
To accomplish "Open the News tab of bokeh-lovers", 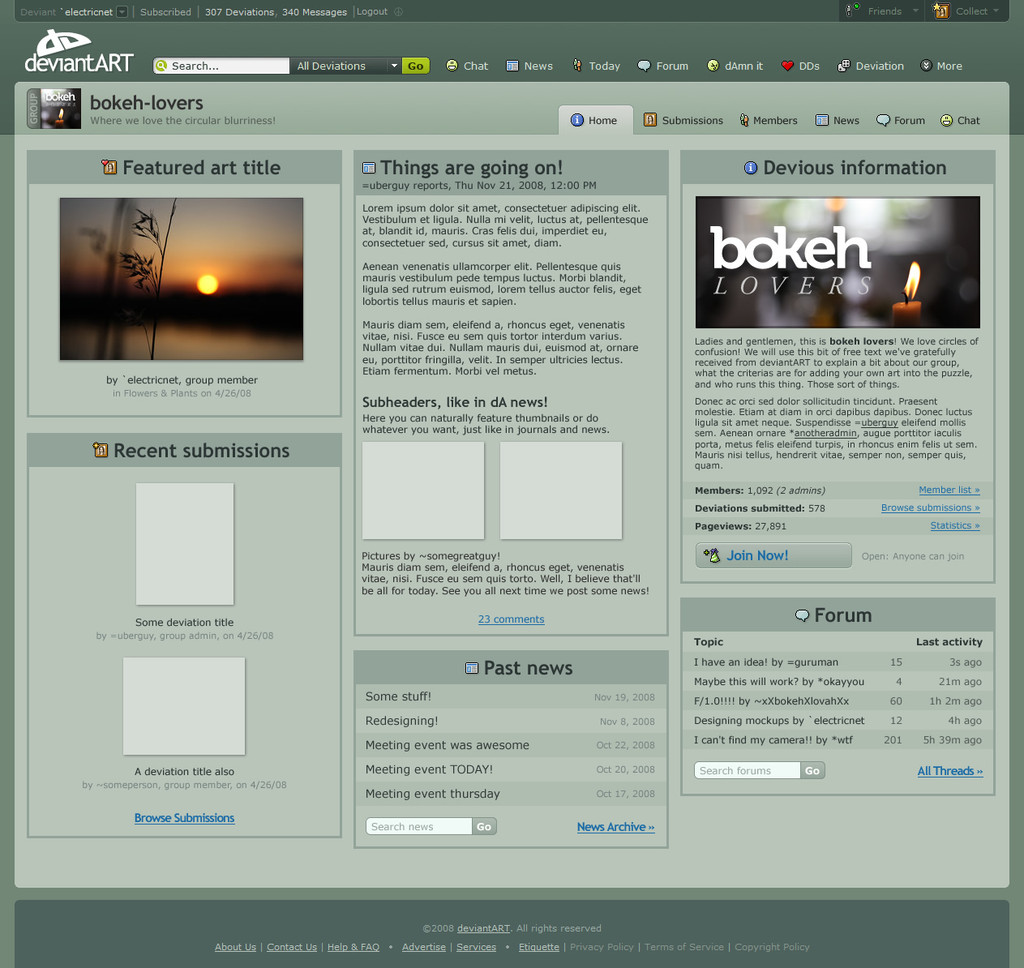I will click(837, 120).
